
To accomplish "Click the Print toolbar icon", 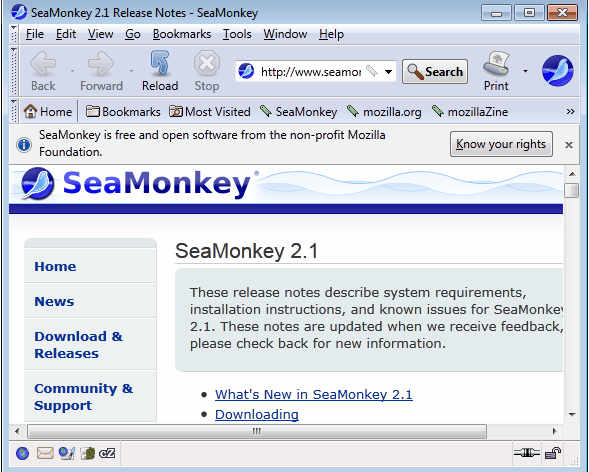I will [x=496, y=71].
